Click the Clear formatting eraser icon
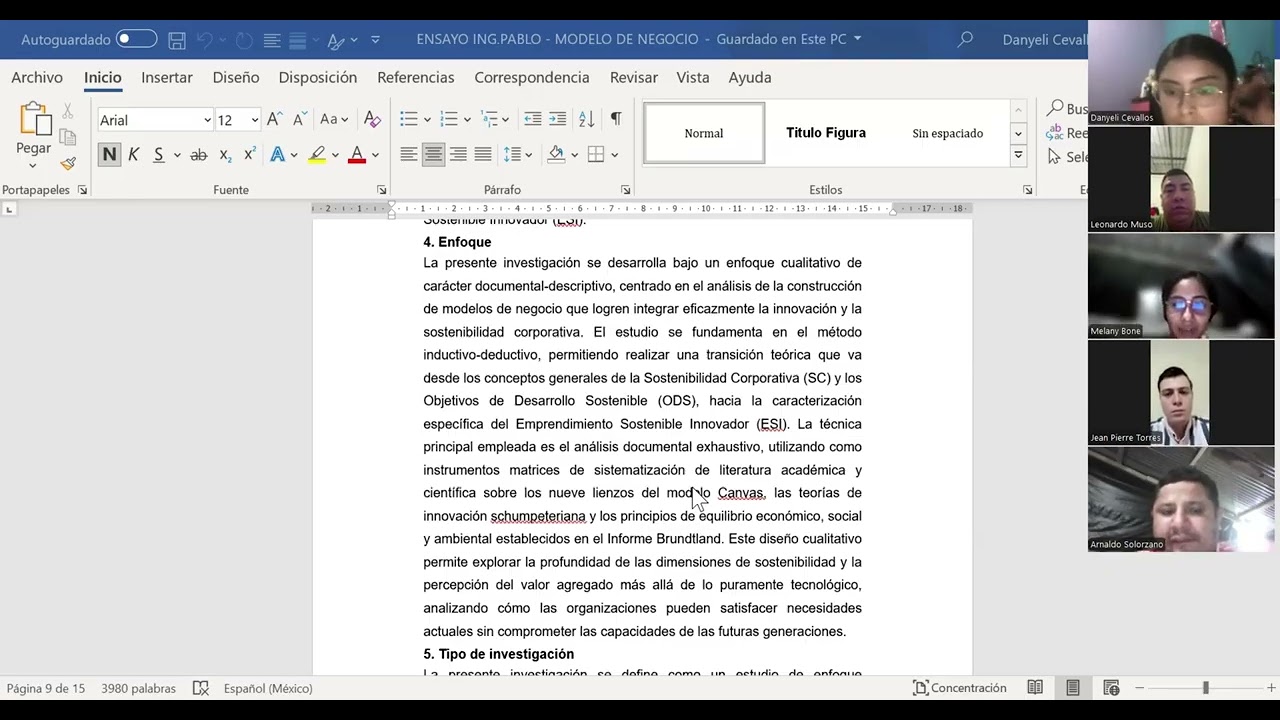The height and width of the screenshot is (720, 1280). (372, 119)
